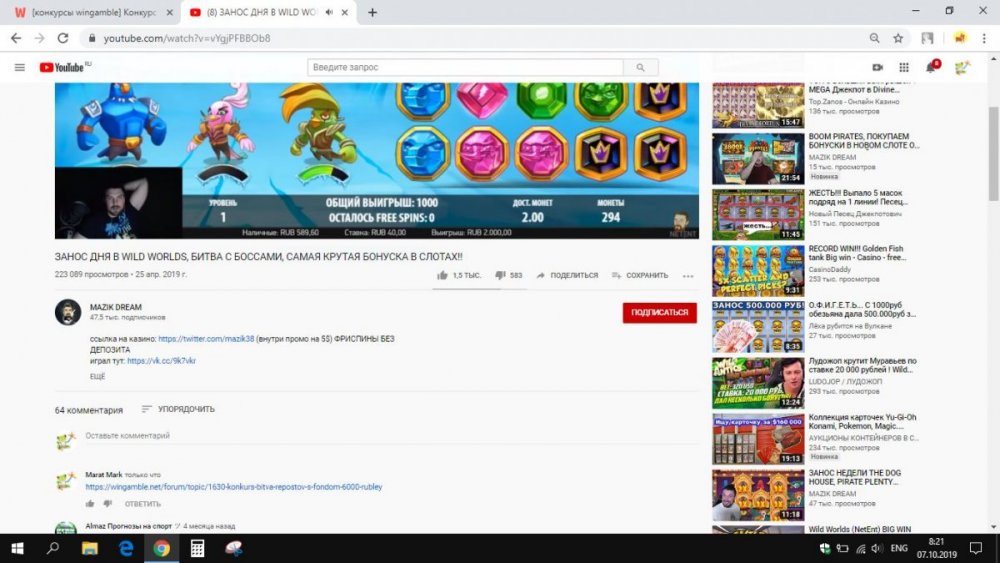Open the YouTube apps grid icon
1000x563 pixels.
point(905,67)
